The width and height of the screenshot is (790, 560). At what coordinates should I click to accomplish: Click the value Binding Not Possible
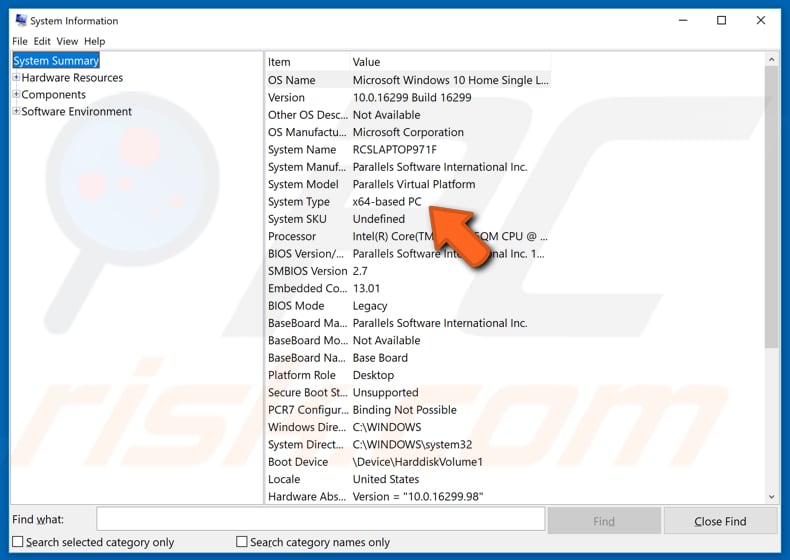405,410
